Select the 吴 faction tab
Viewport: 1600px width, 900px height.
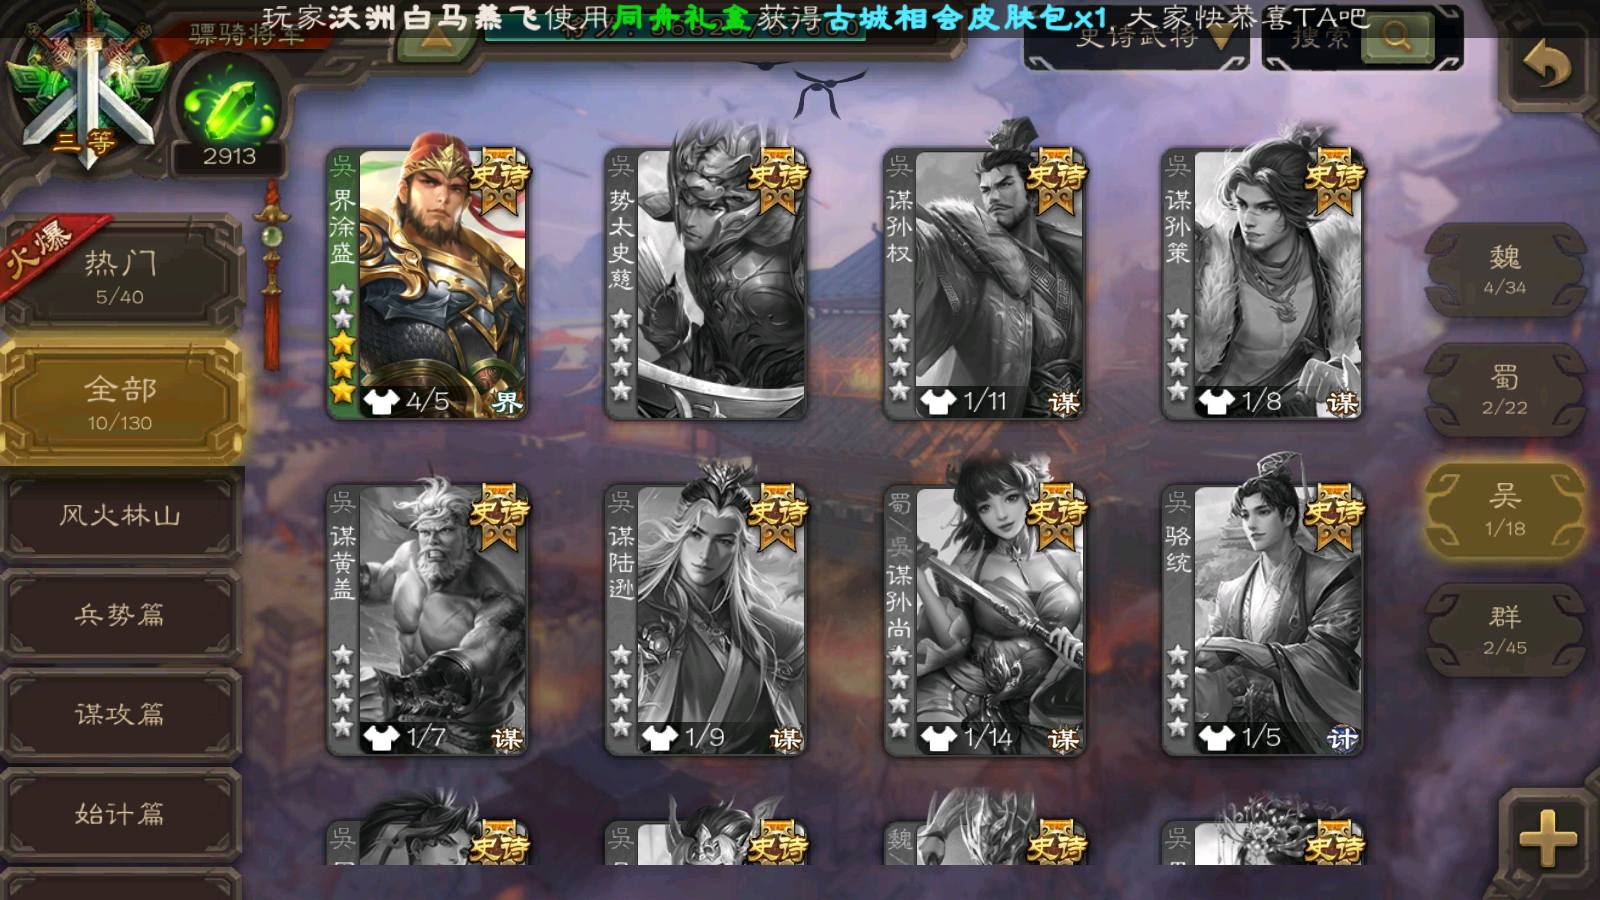[1505, 510]
